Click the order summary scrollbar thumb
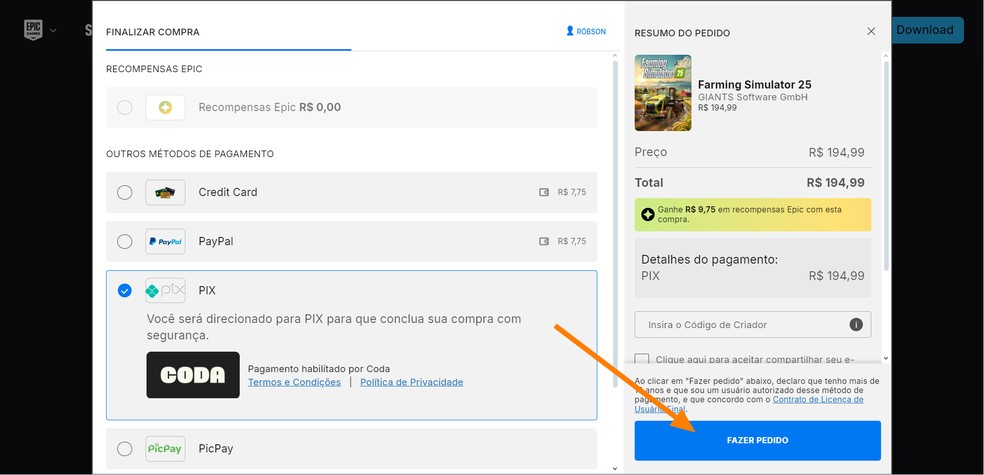This screenshot has height=475, width=984. click(886, 166)
